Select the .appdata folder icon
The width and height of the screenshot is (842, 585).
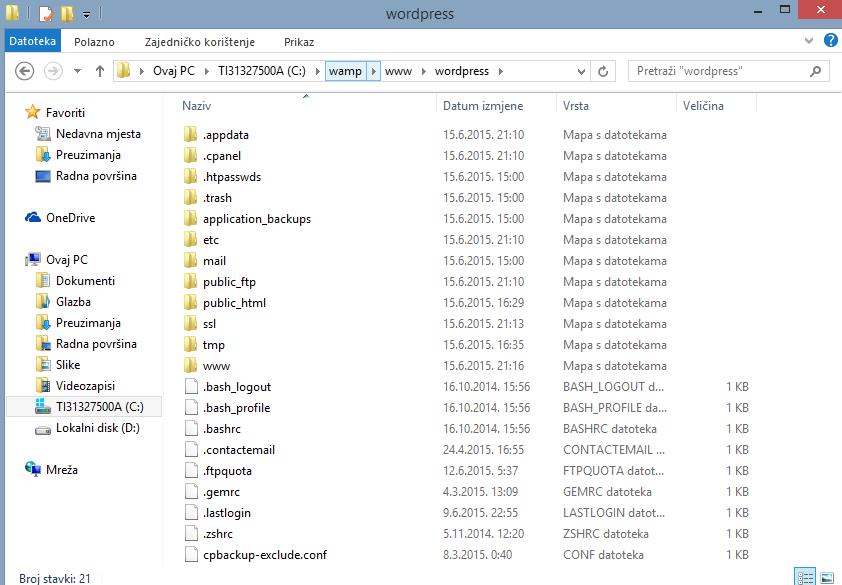[x=191, y=134]
